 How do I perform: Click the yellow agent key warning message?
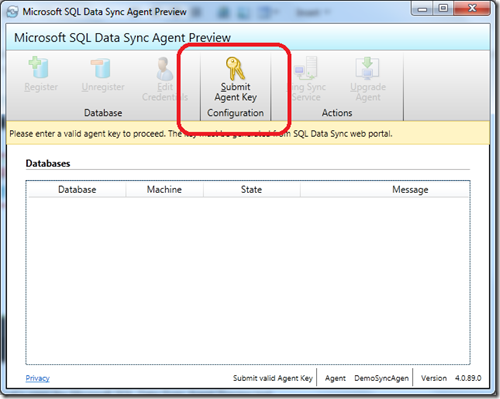click(x=248, y=133)
